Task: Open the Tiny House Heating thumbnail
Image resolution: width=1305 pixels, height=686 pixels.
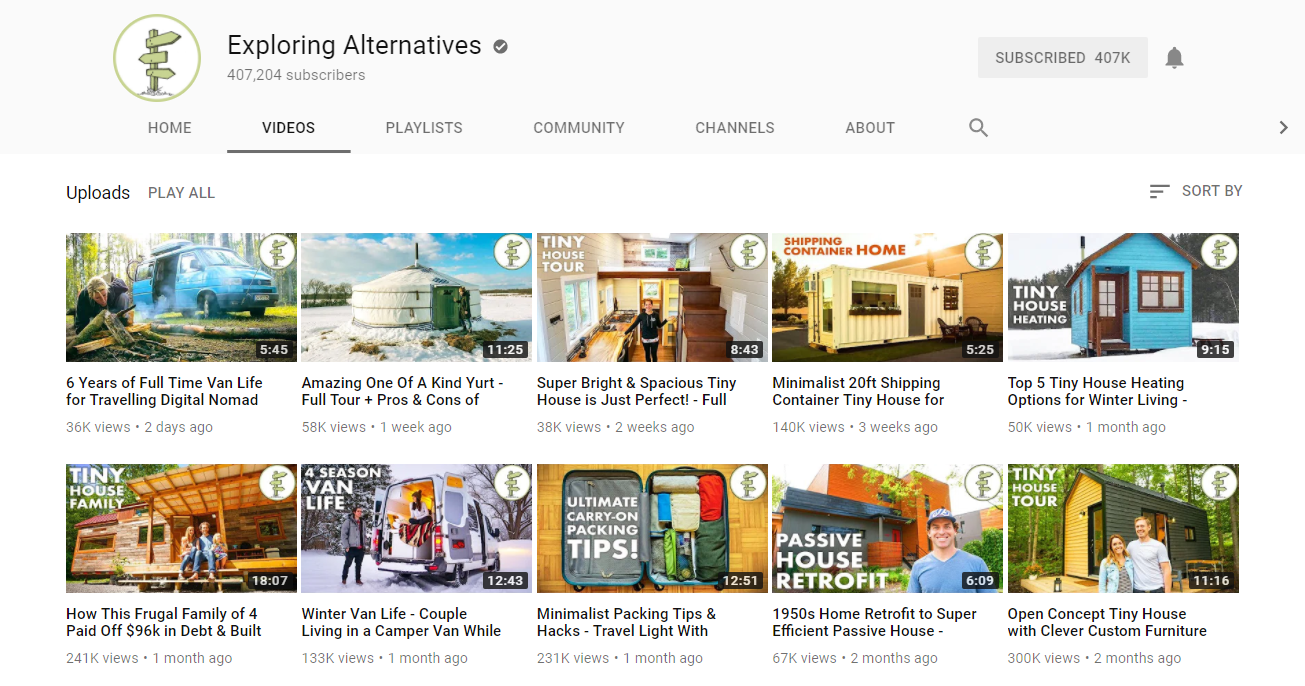Action: pos(1123,297)
